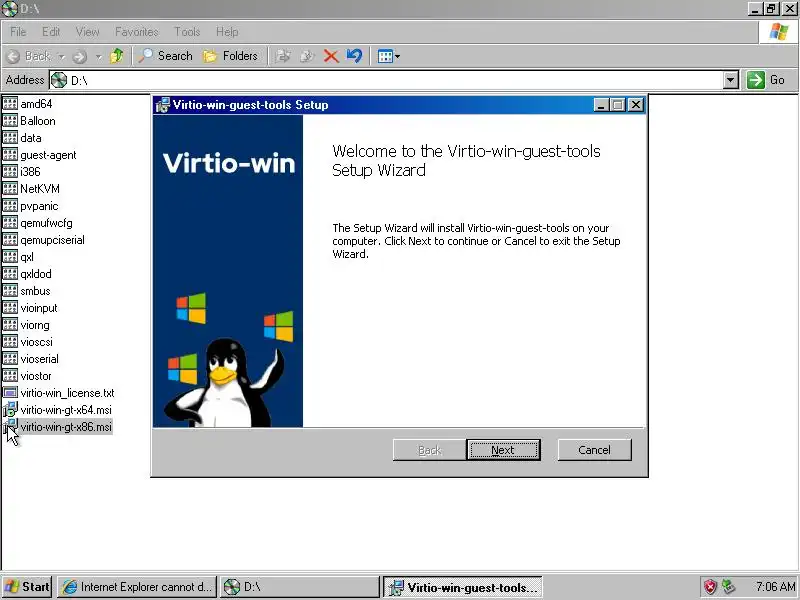The height and width of the screenshot is (600, 800).
Task: Open the View menu
Action: click(x=88, y=32)
